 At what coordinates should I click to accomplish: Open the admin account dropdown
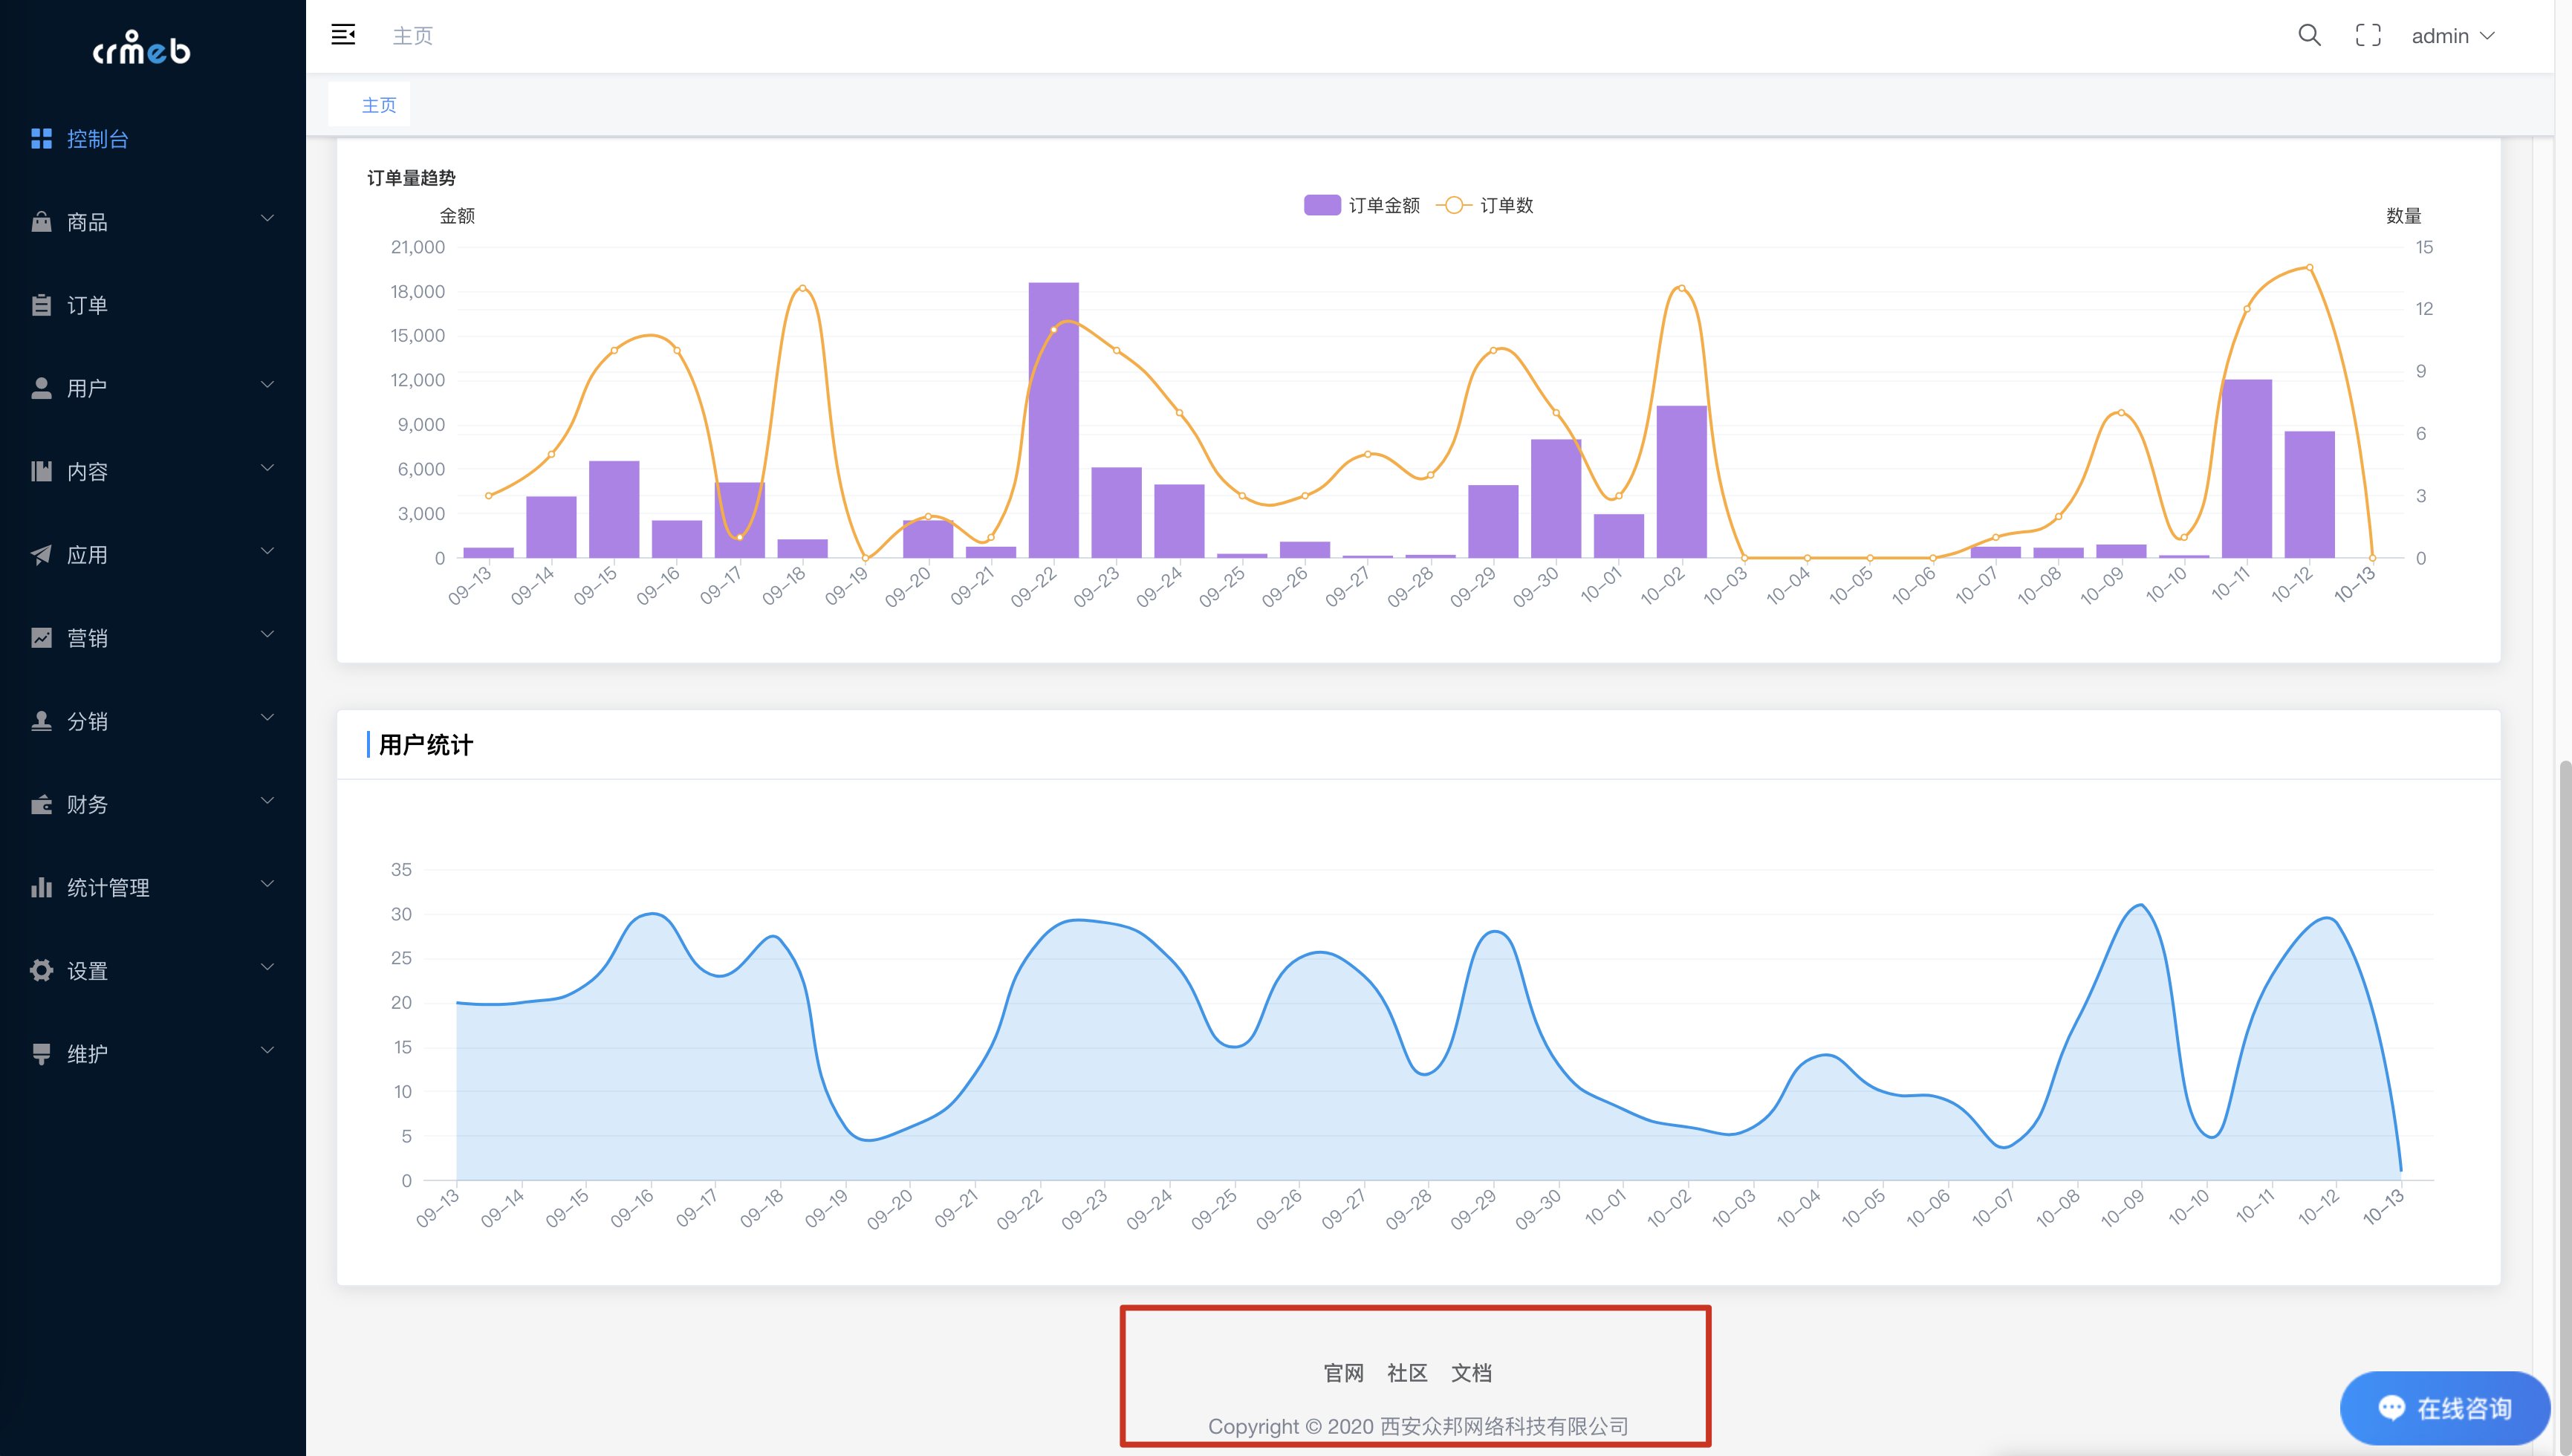click(x=2453, y=36)
